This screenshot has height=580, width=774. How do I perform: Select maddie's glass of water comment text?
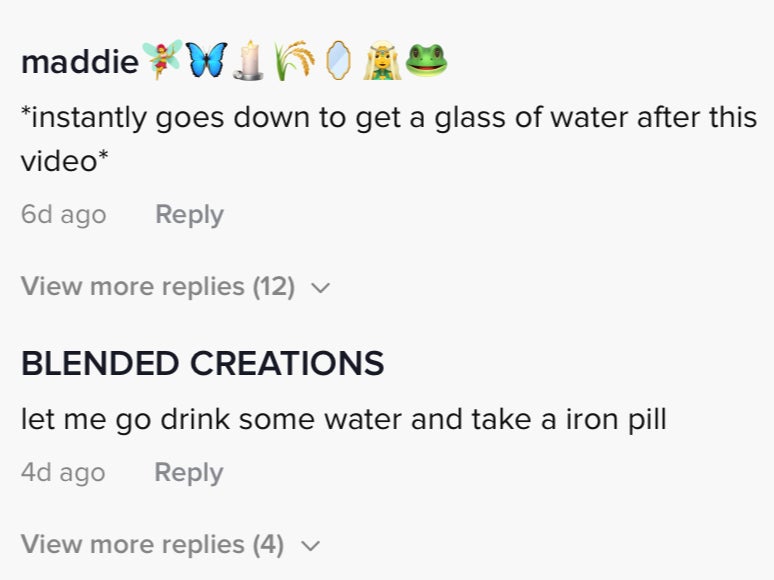388,139
